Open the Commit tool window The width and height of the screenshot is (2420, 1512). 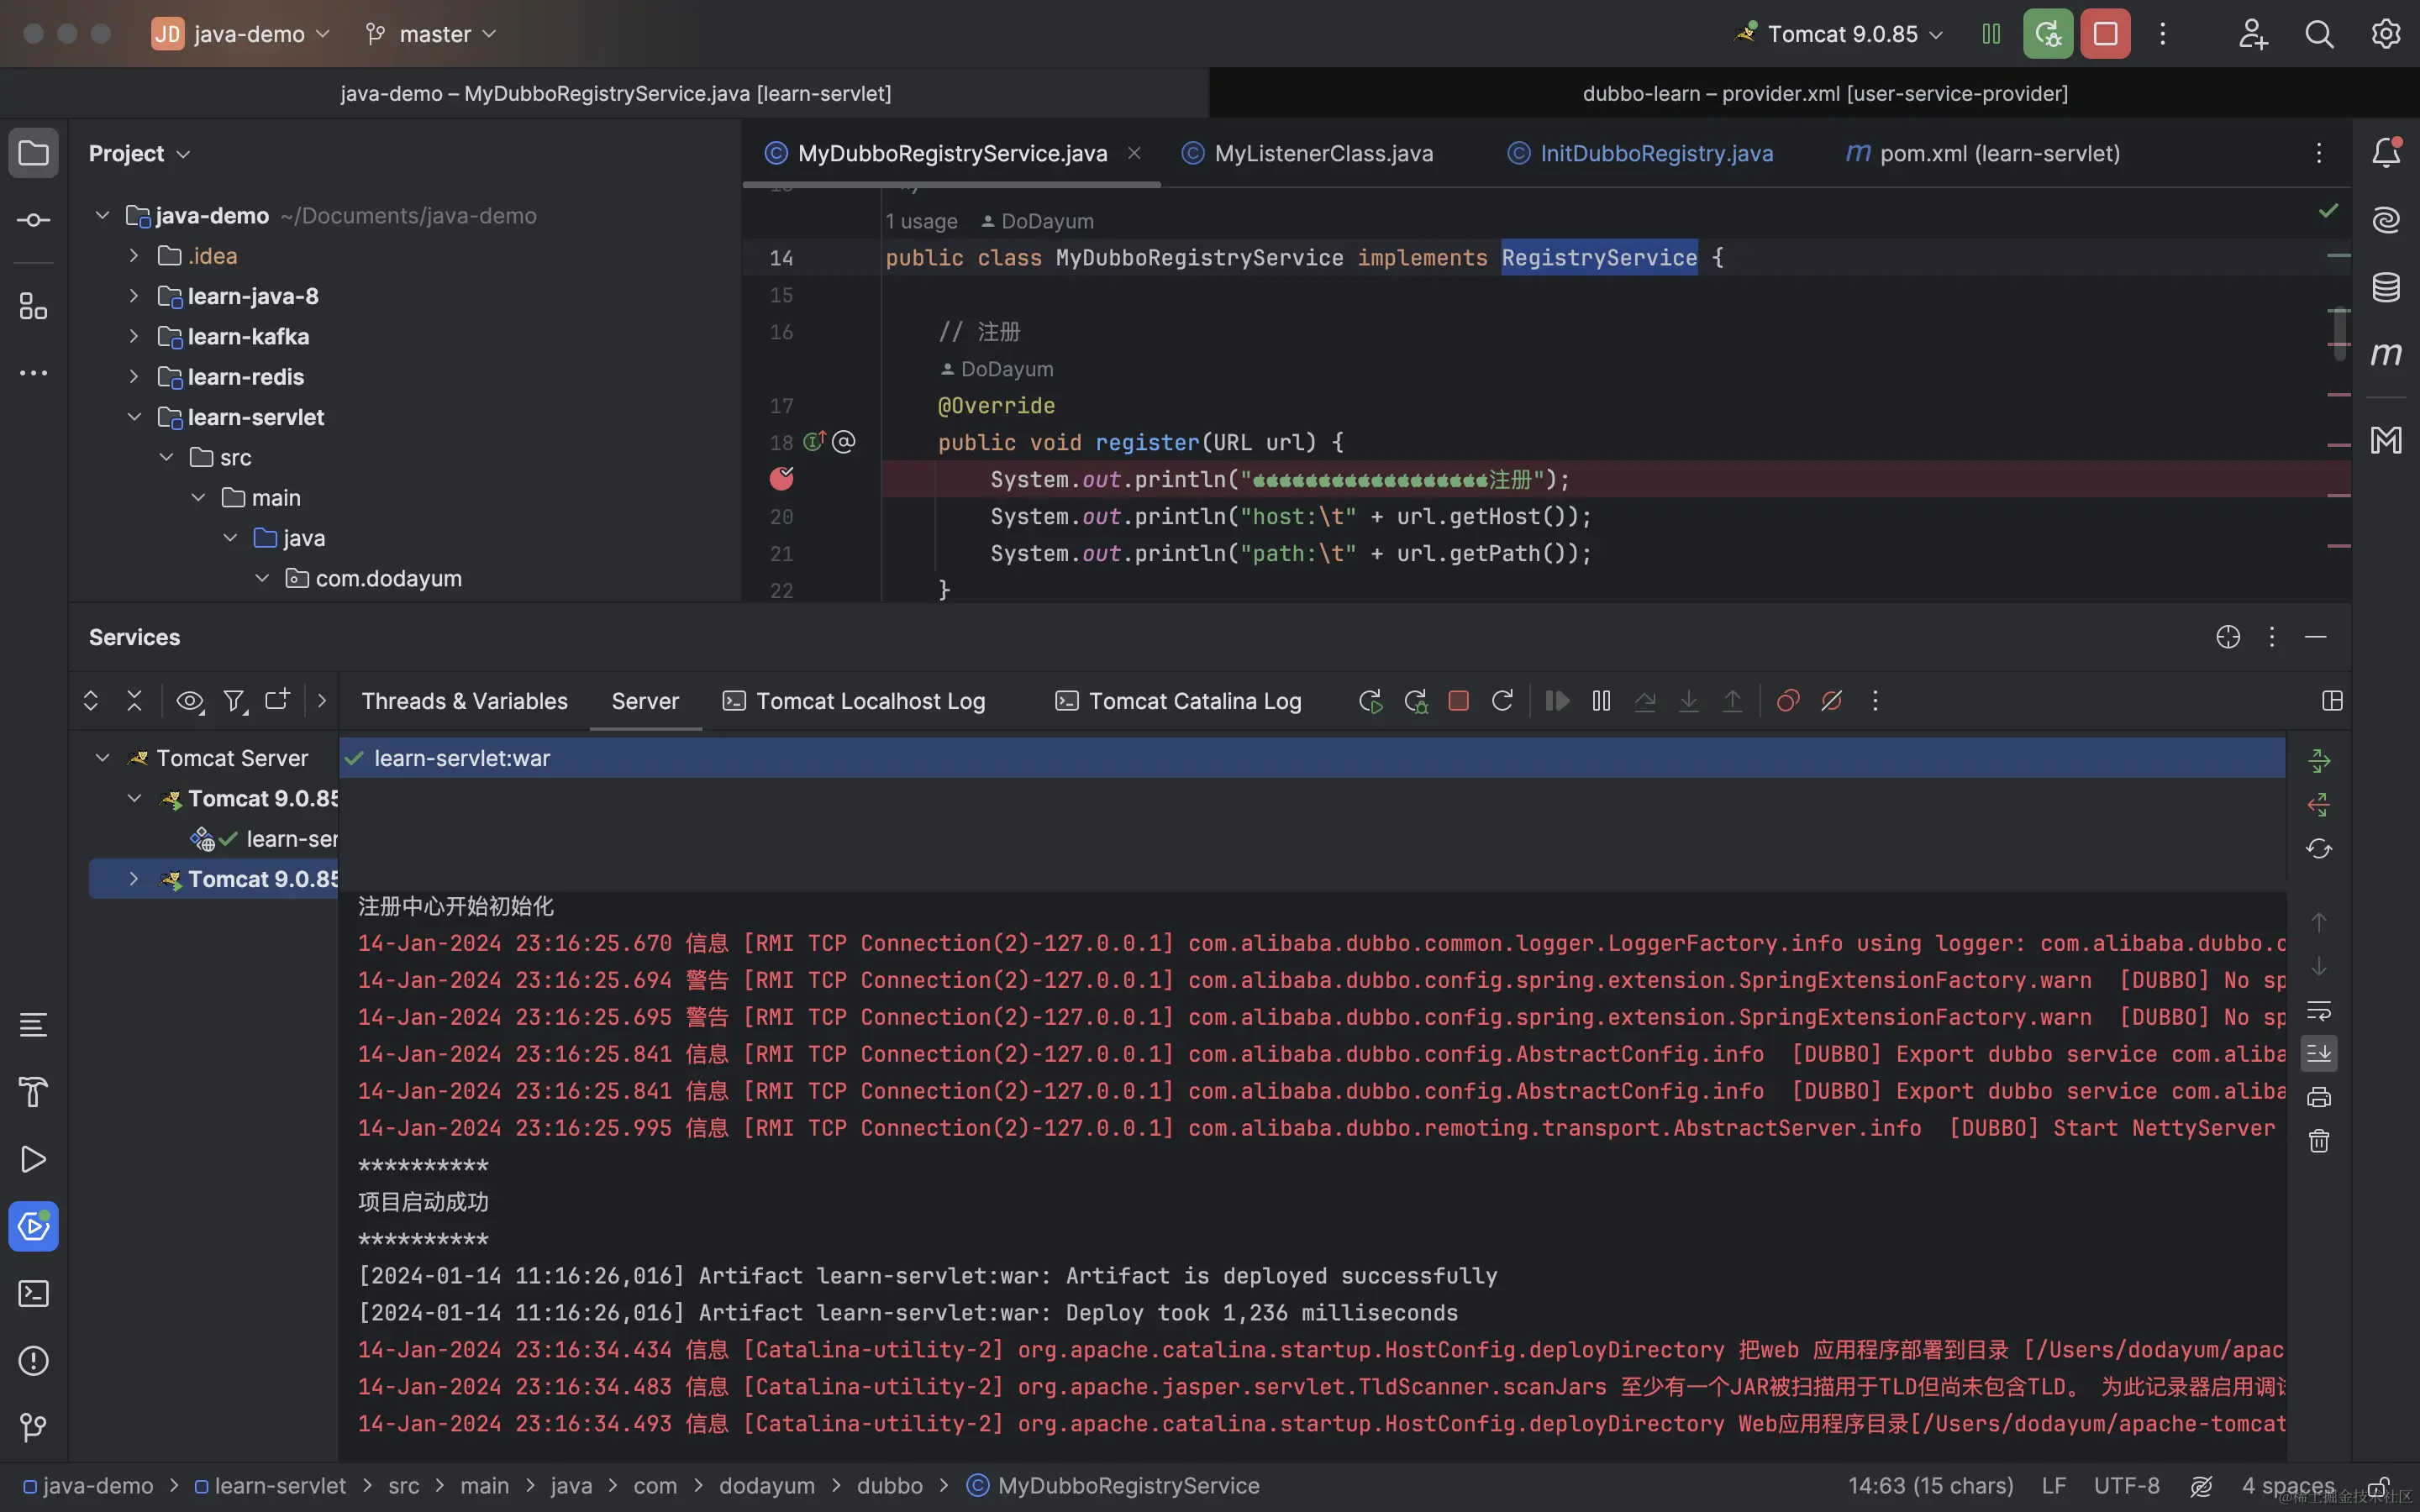pos(33,220)
